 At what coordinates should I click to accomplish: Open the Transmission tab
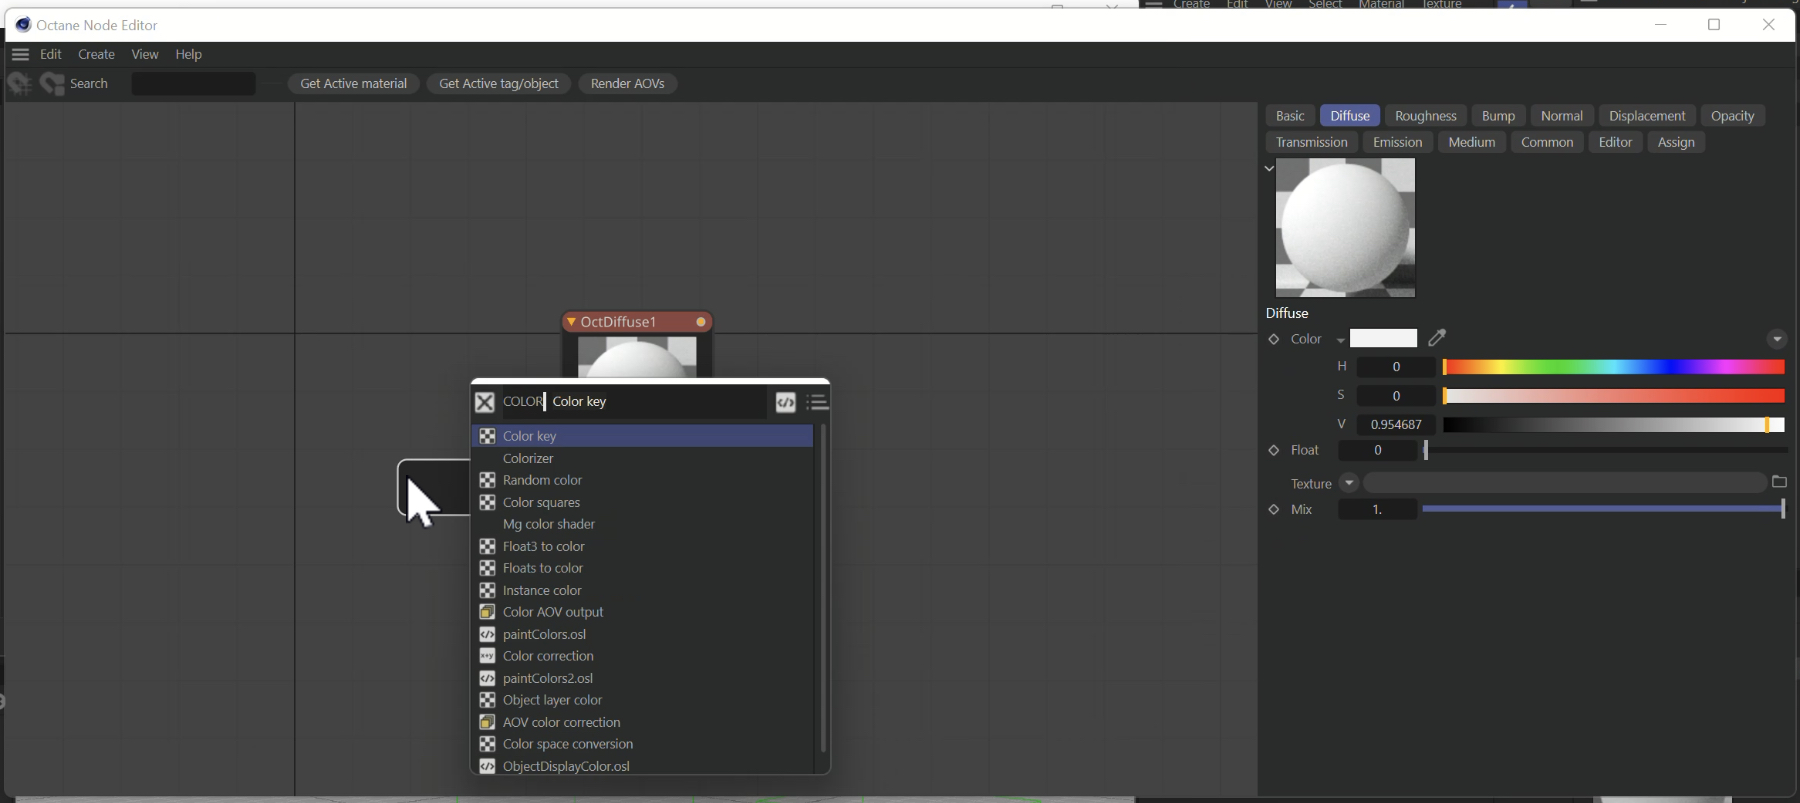[1312, 142]
